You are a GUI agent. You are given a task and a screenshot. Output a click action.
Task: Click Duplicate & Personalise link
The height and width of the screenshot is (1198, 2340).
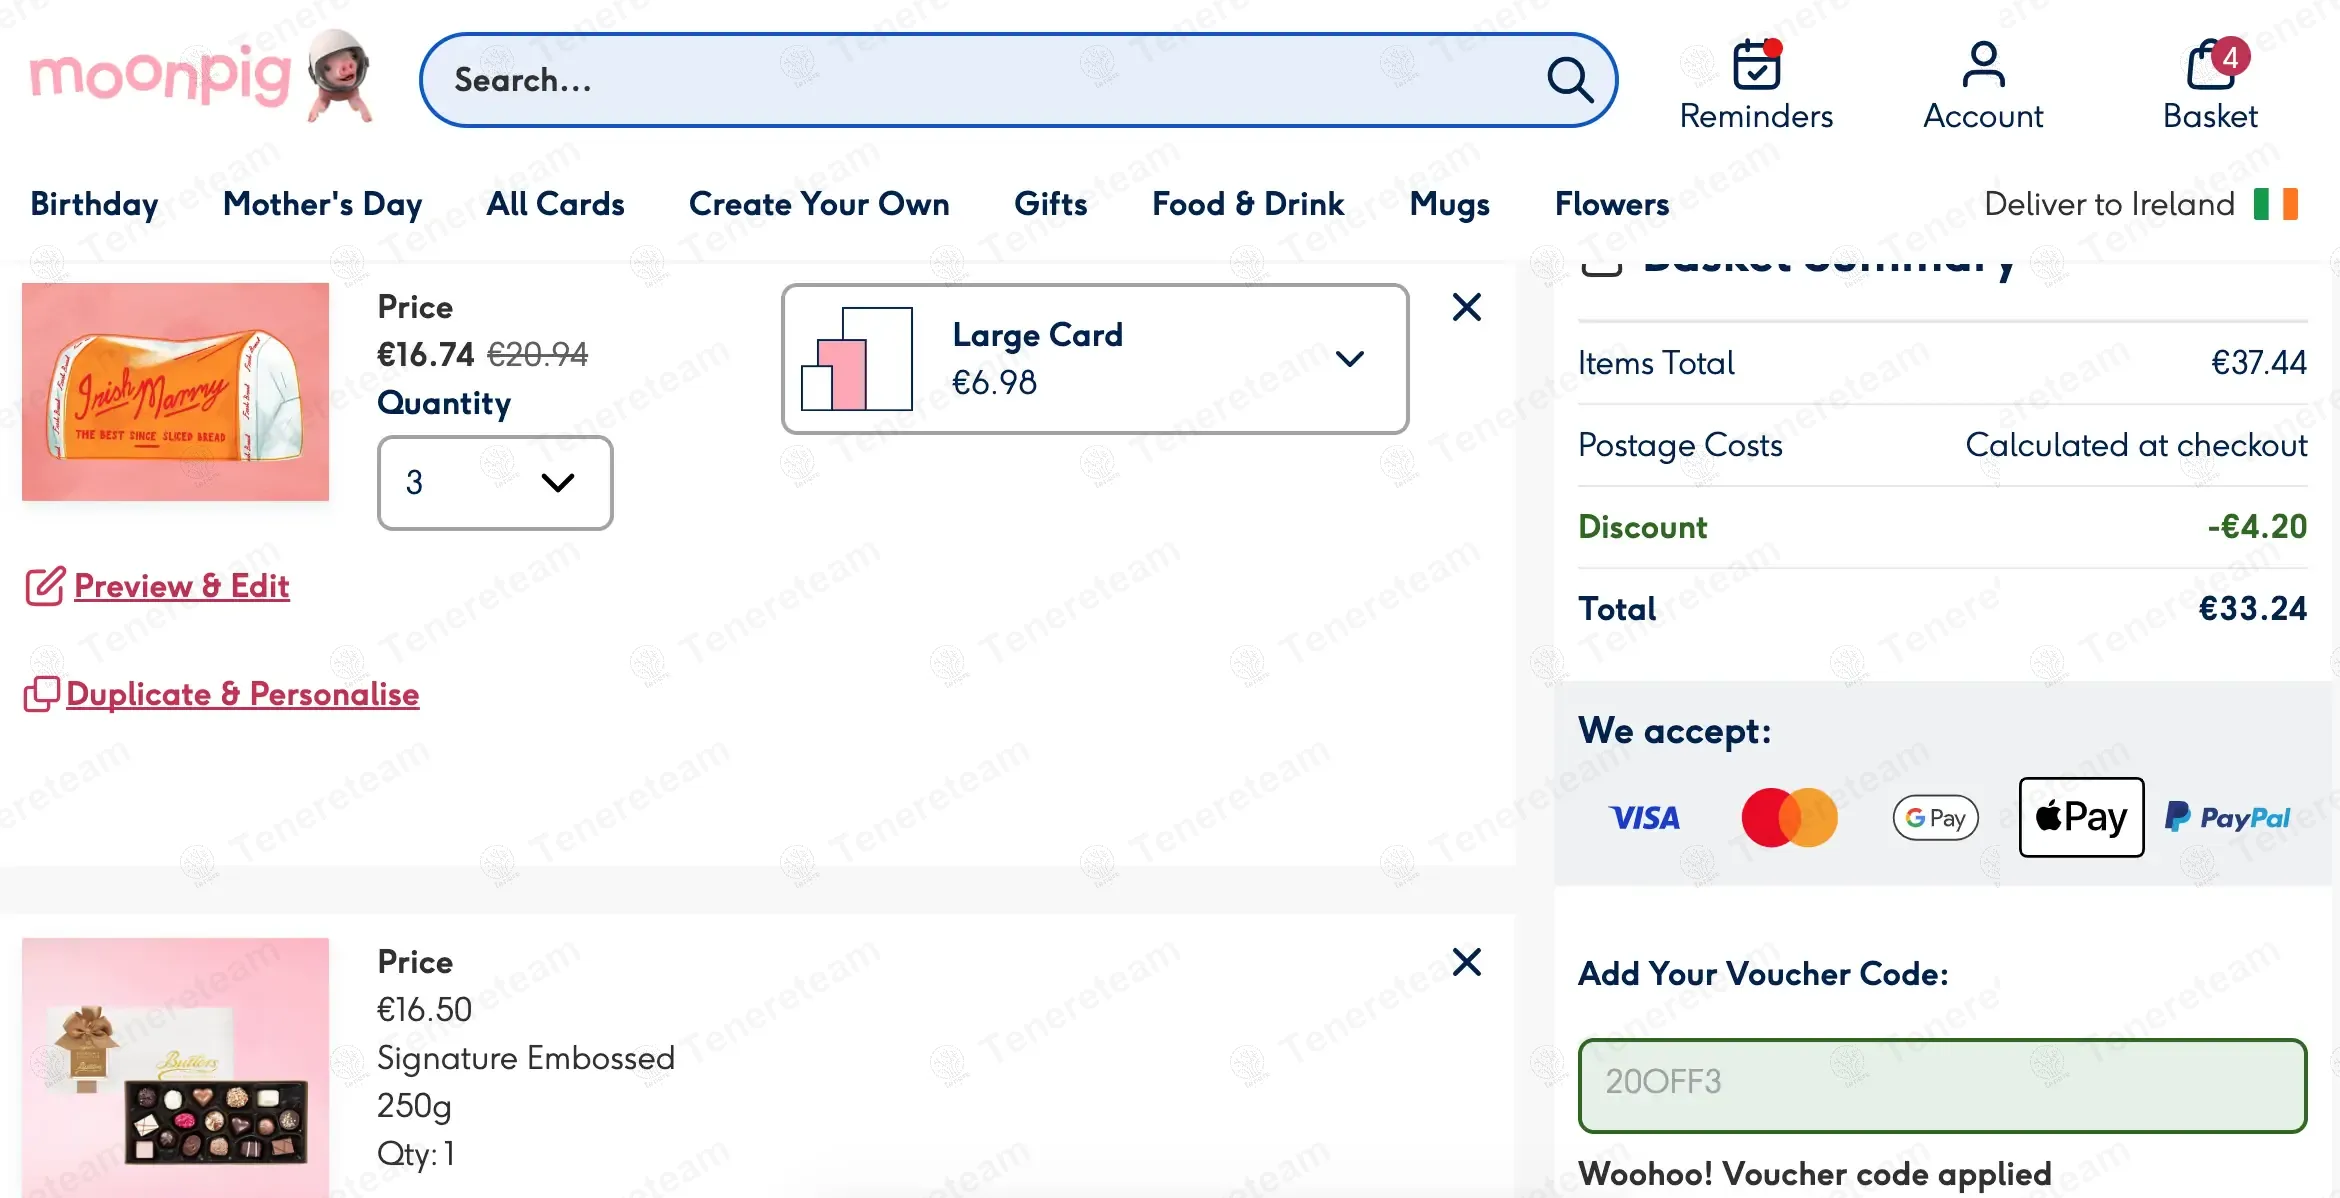tap(242, 694)
